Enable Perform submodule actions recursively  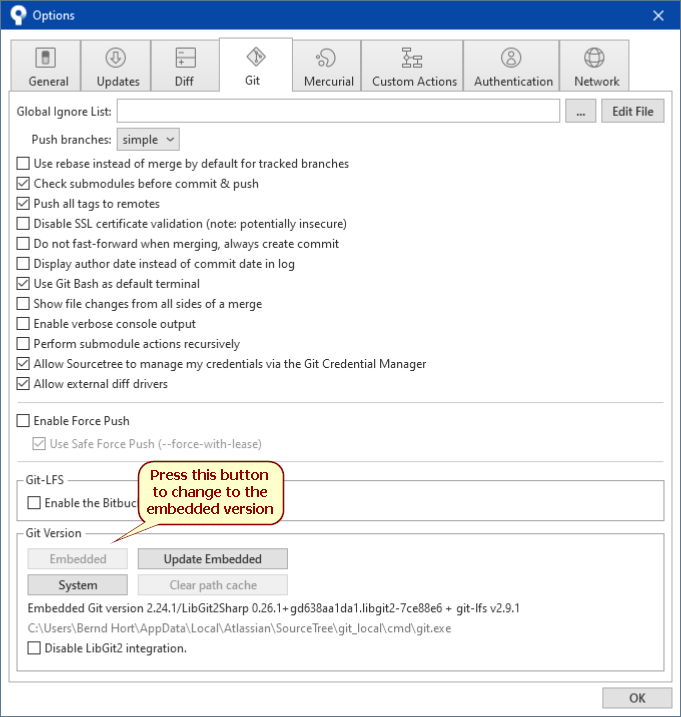[x=23, y=344]
